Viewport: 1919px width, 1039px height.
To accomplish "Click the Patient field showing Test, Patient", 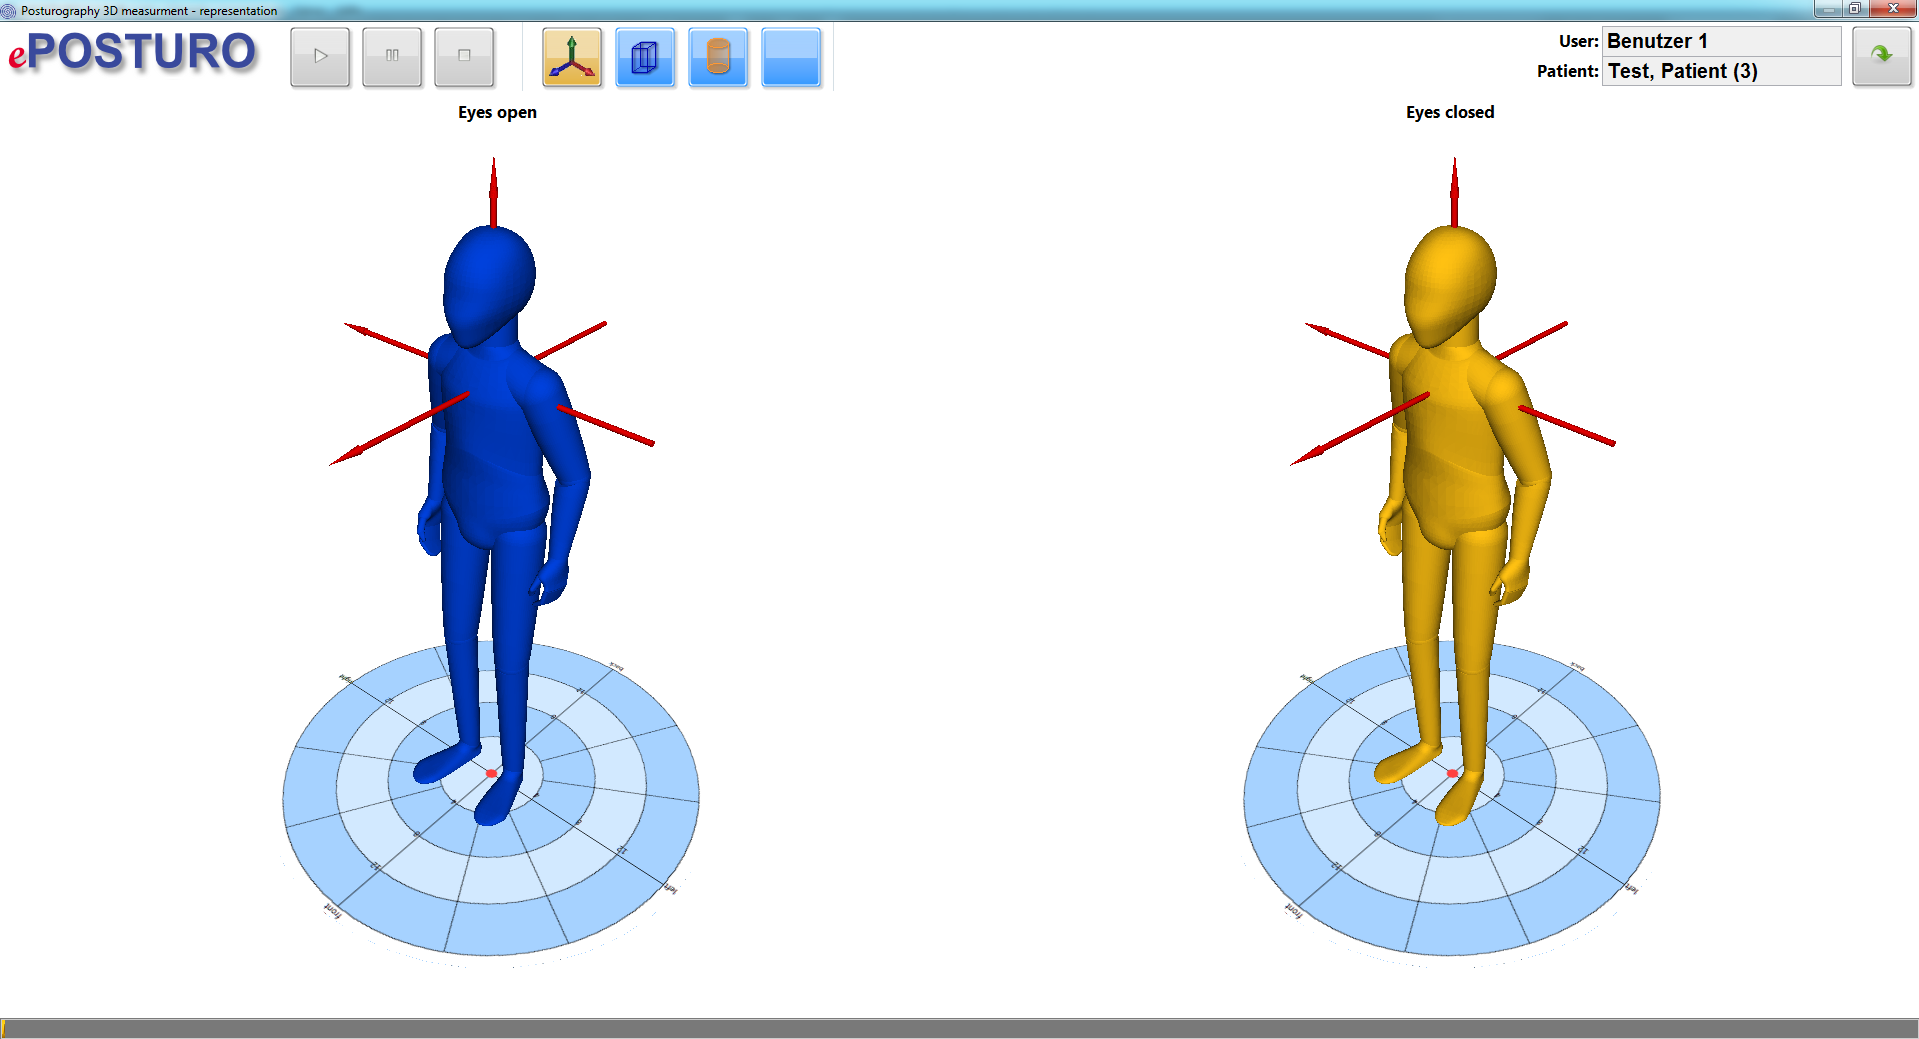I will point(1720,71).
